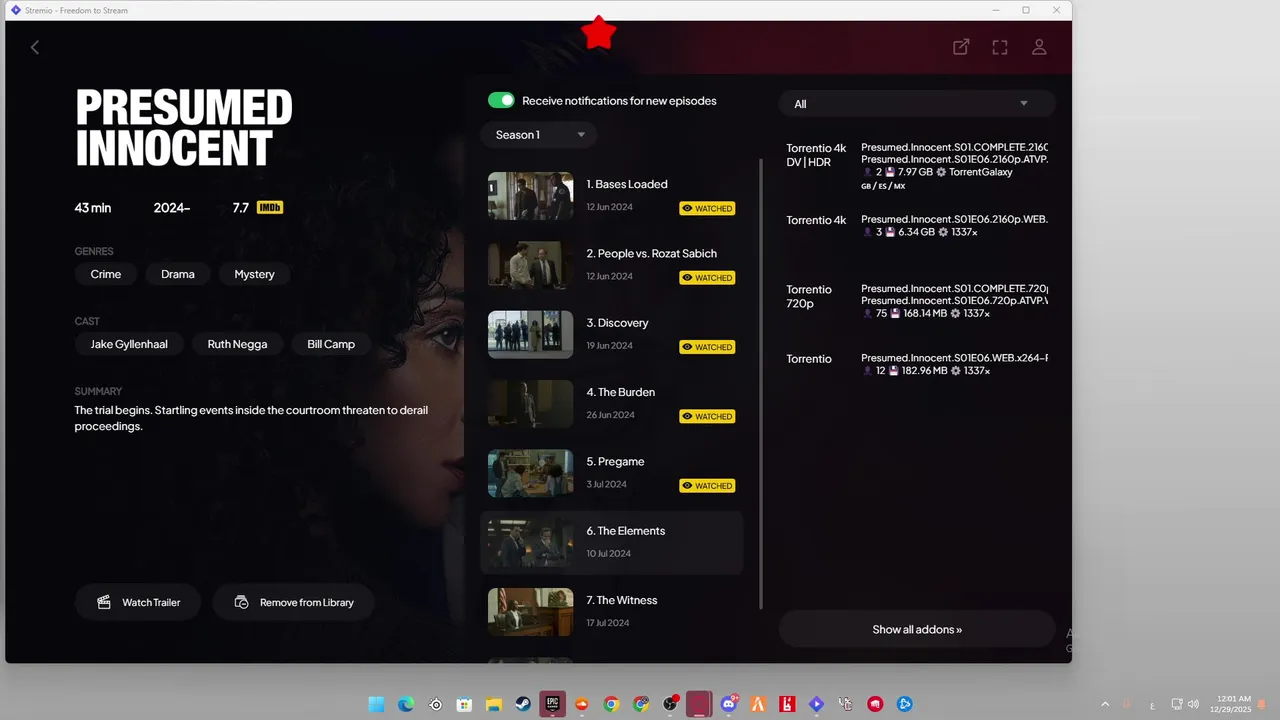Viewport: 1280px width, 720px height.
Task: Open cast member Jake Gyllenhaal
Action: click(x=129, y=344)
